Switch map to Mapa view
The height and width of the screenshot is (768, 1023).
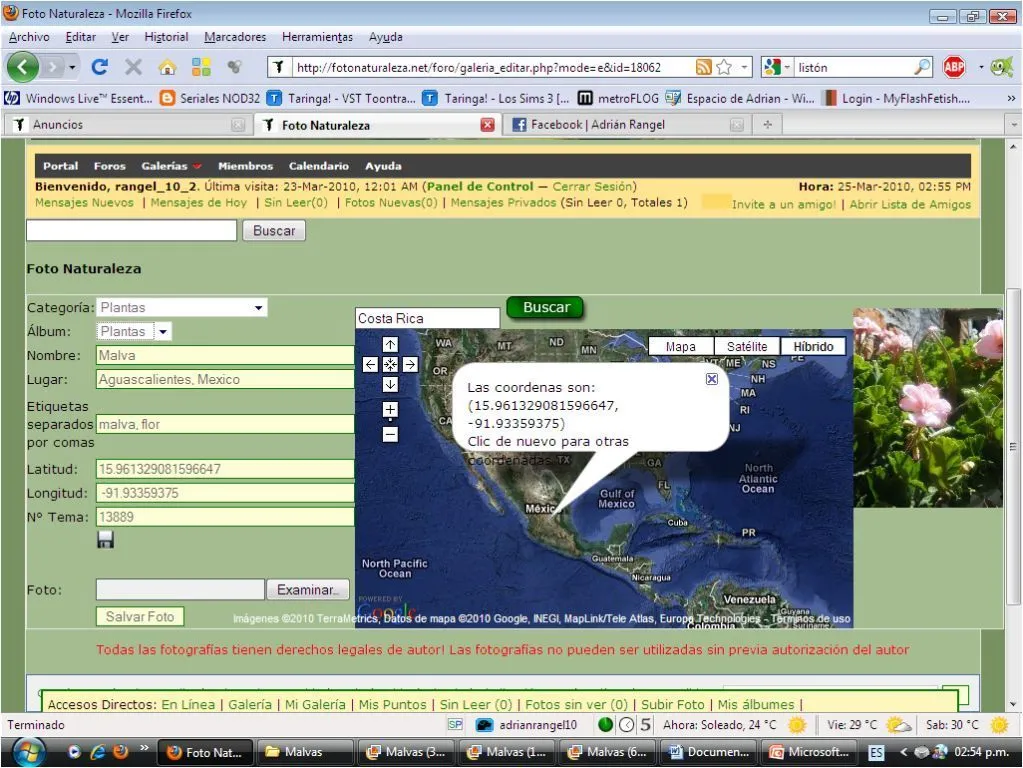click(680, 346)
